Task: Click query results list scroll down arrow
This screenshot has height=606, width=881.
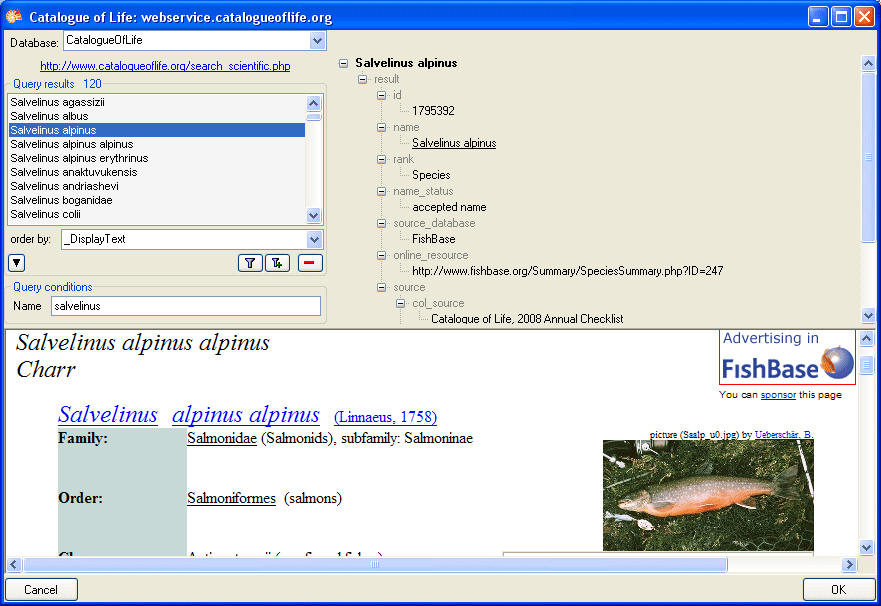Action: (x=314, y=215)
